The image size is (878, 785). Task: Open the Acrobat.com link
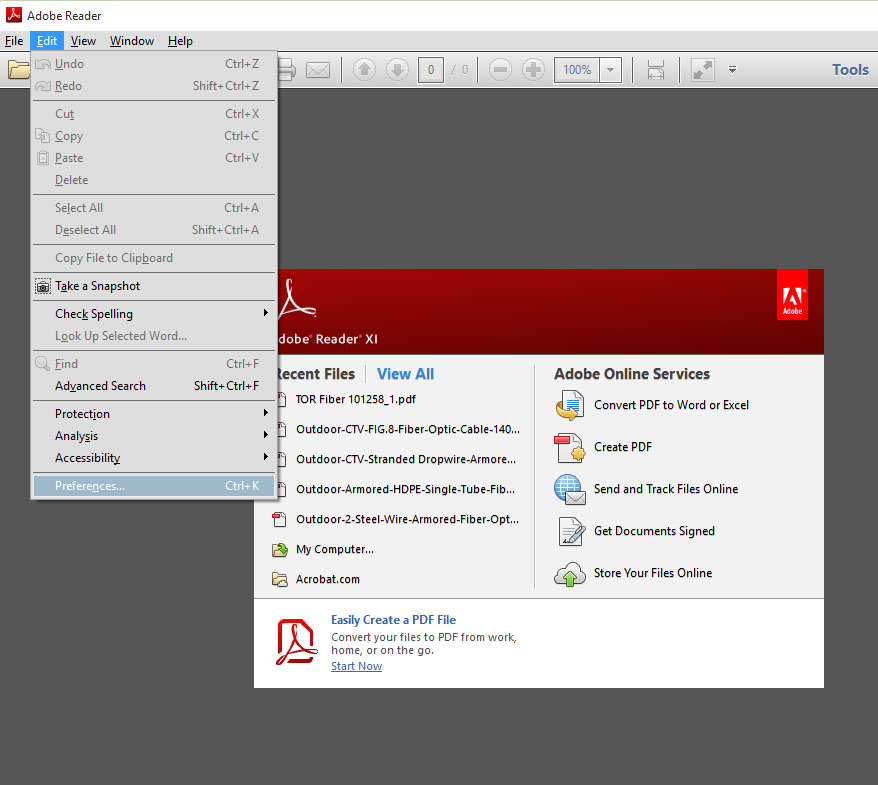[x=328, y=579]
